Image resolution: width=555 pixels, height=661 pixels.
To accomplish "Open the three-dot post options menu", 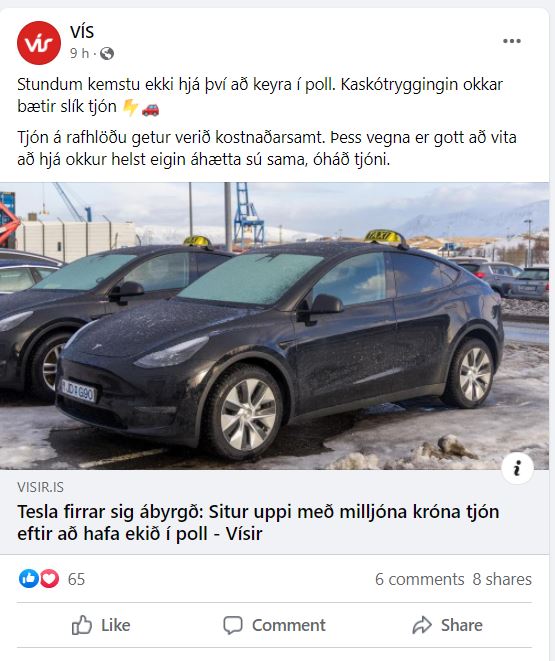I will [x=512, y=41].
